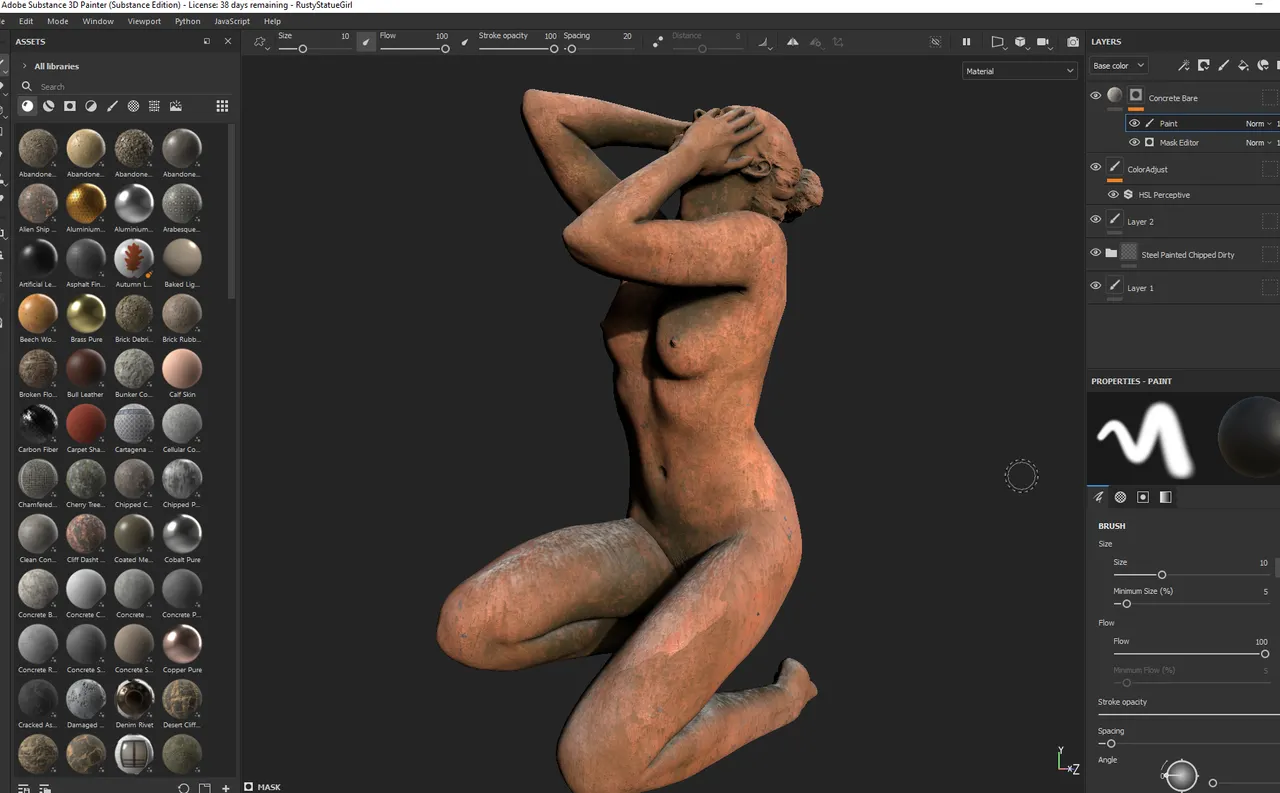
Task: Click the hide/isolate mesh icon in toolbar
Action: (x=935, y=42)
